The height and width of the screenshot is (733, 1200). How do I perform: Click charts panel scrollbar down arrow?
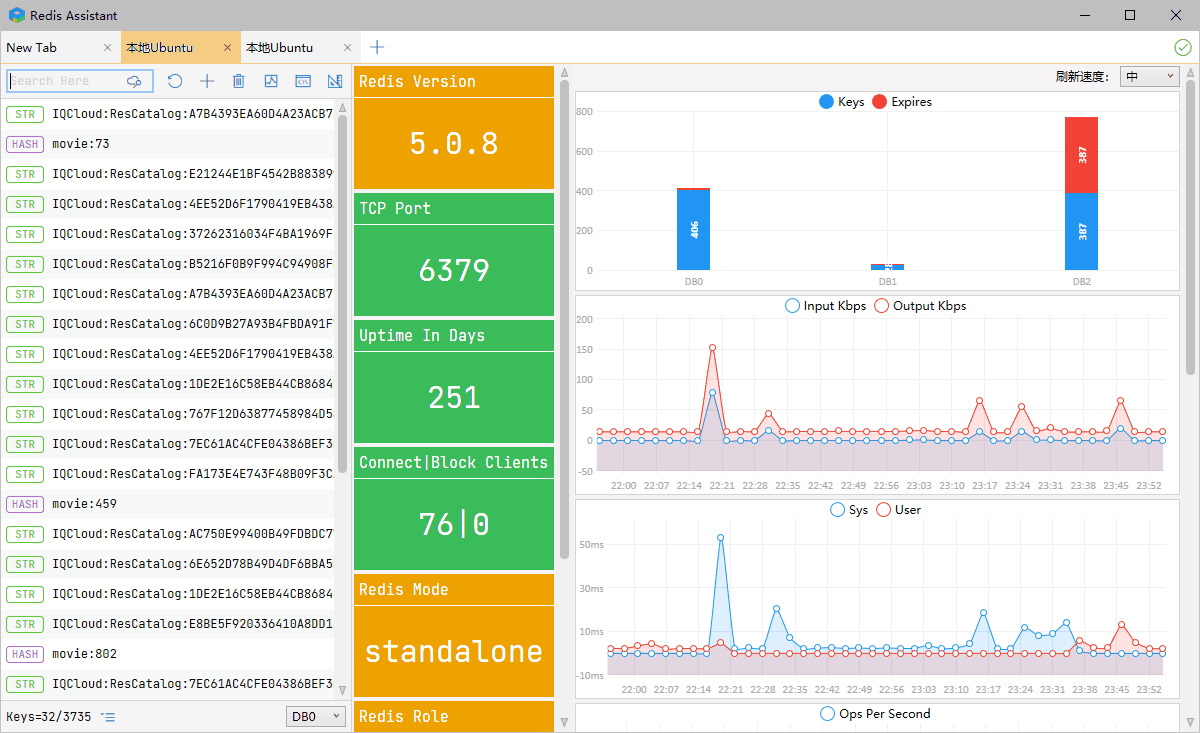(x=1190, y=723)
